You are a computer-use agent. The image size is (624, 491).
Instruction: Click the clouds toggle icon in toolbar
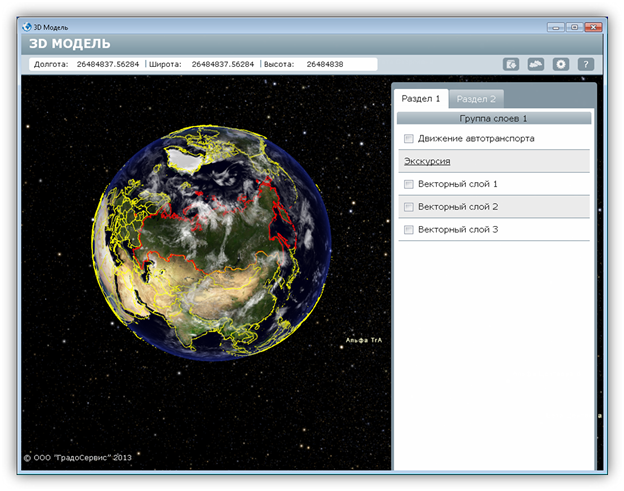tap(536, 64)
